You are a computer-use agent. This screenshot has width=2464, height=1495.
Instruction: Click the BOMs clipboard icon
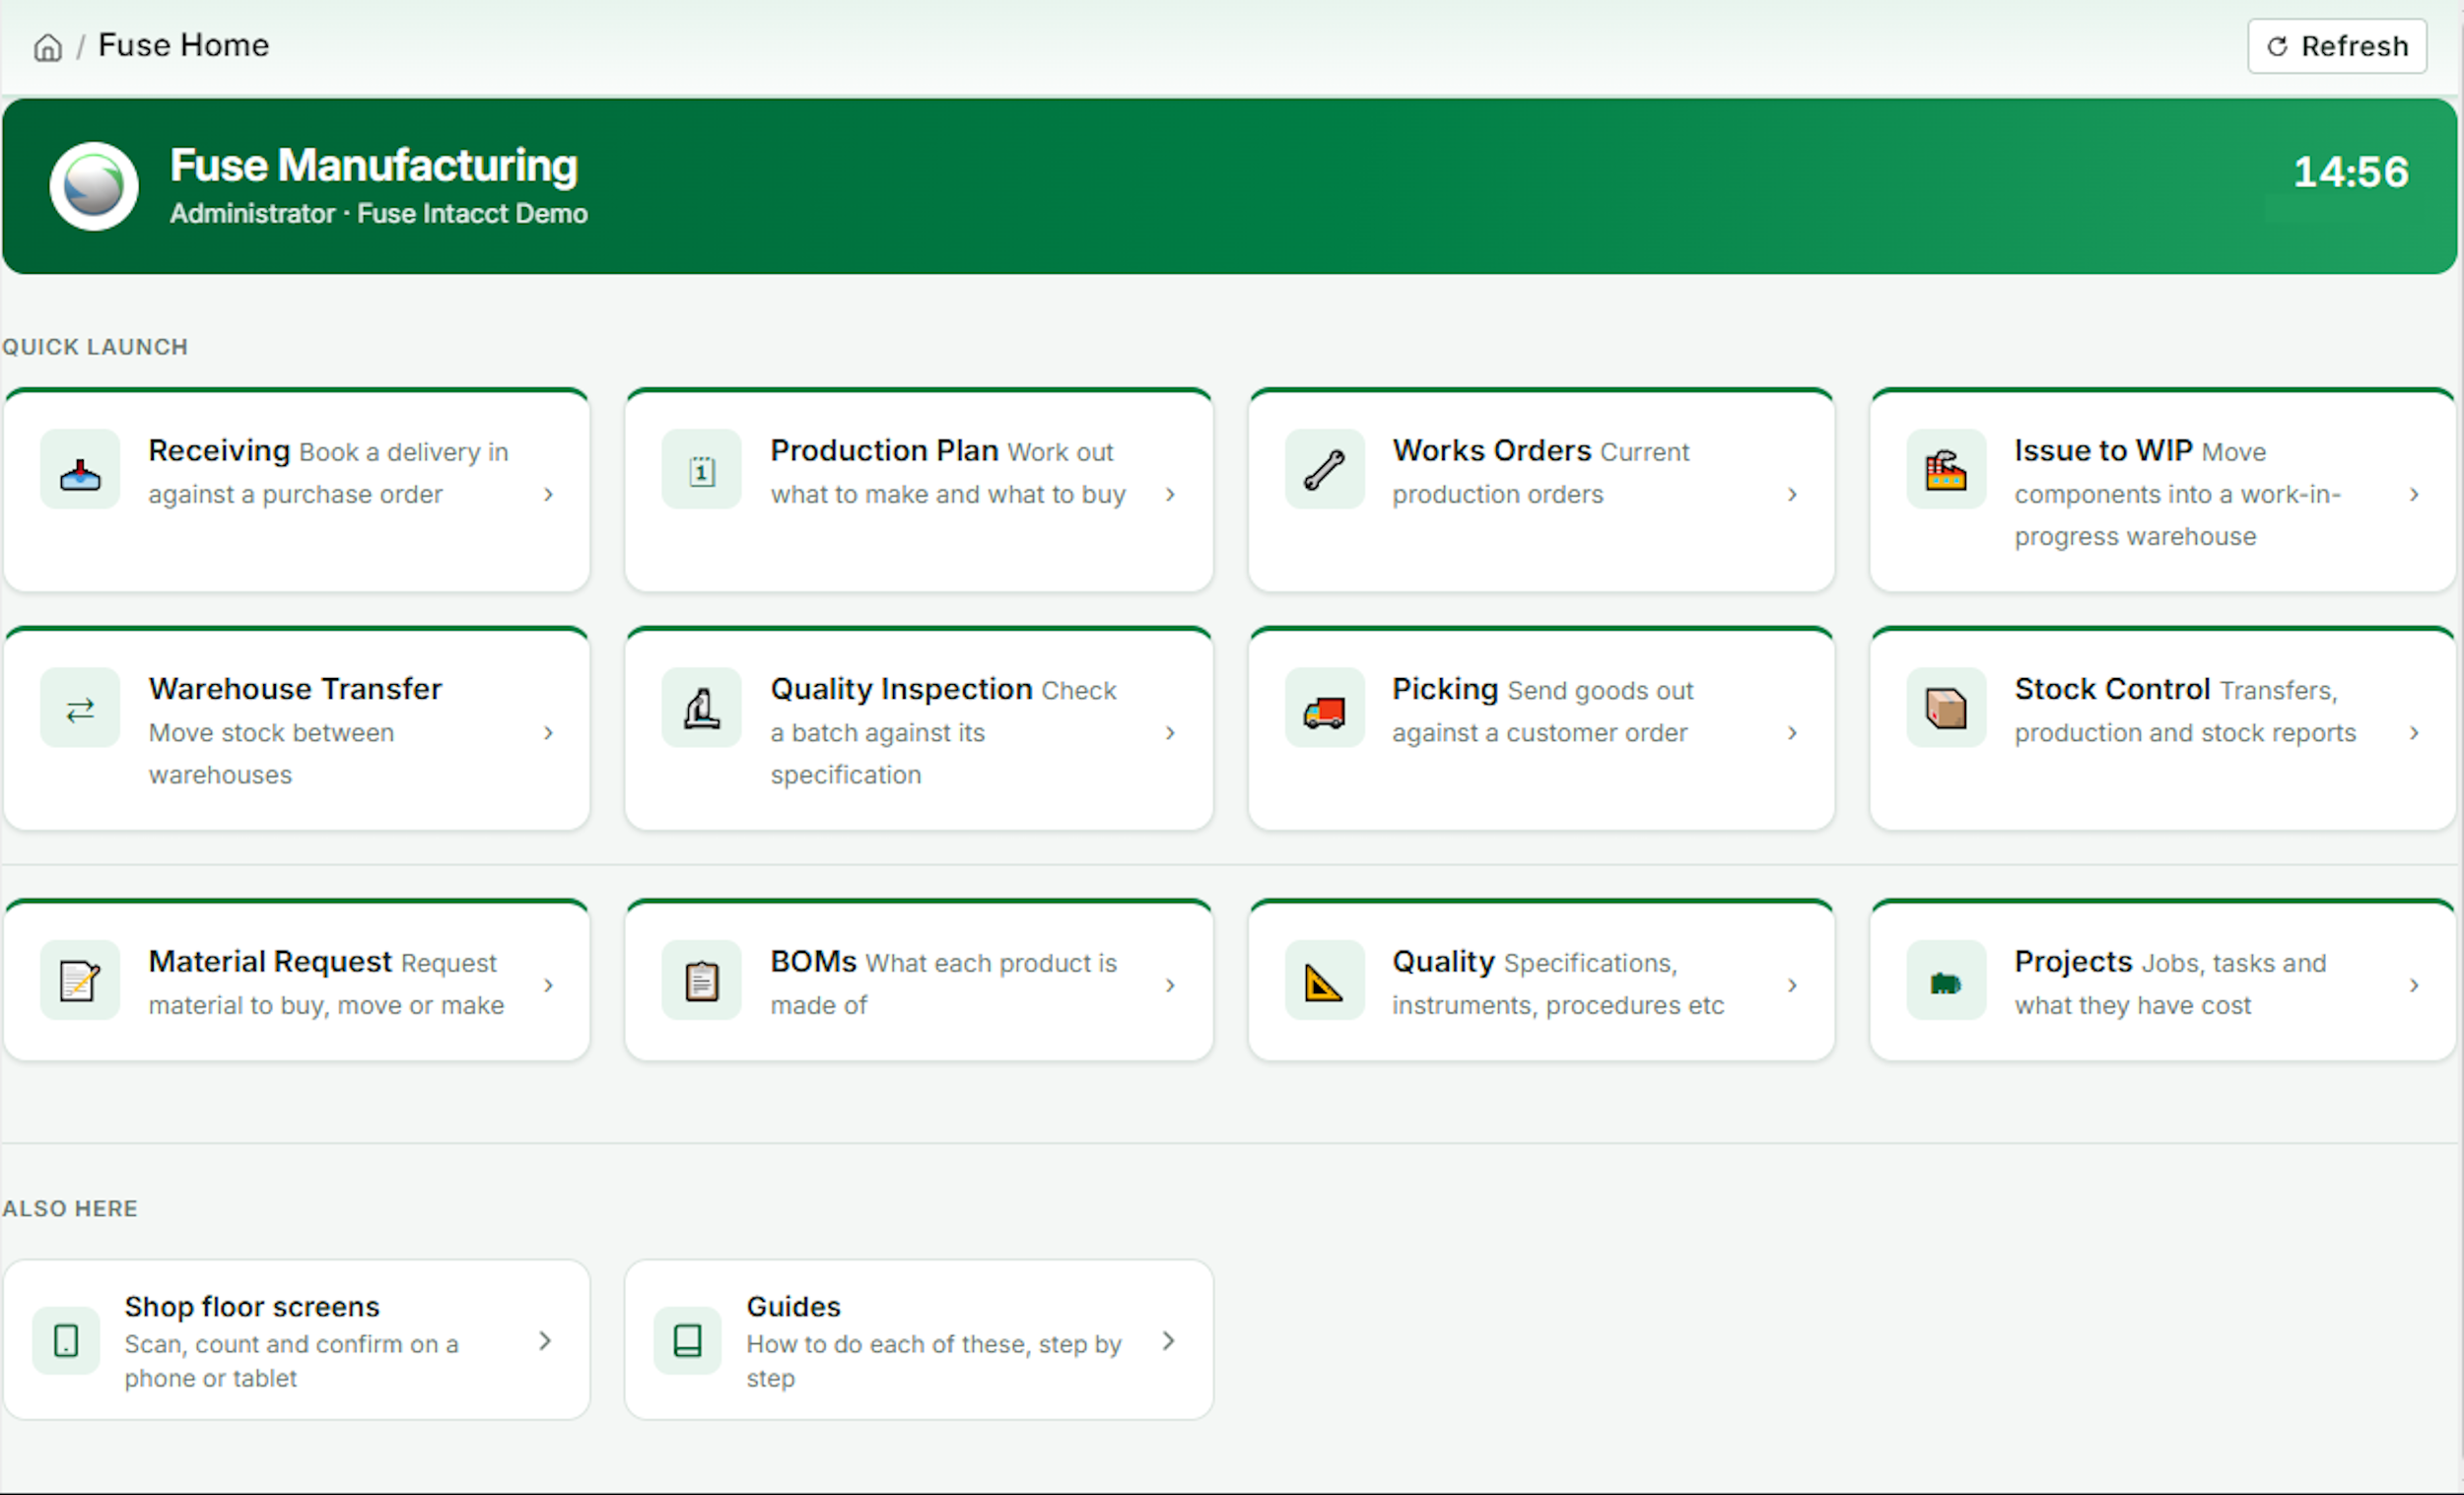coord(702,980)
